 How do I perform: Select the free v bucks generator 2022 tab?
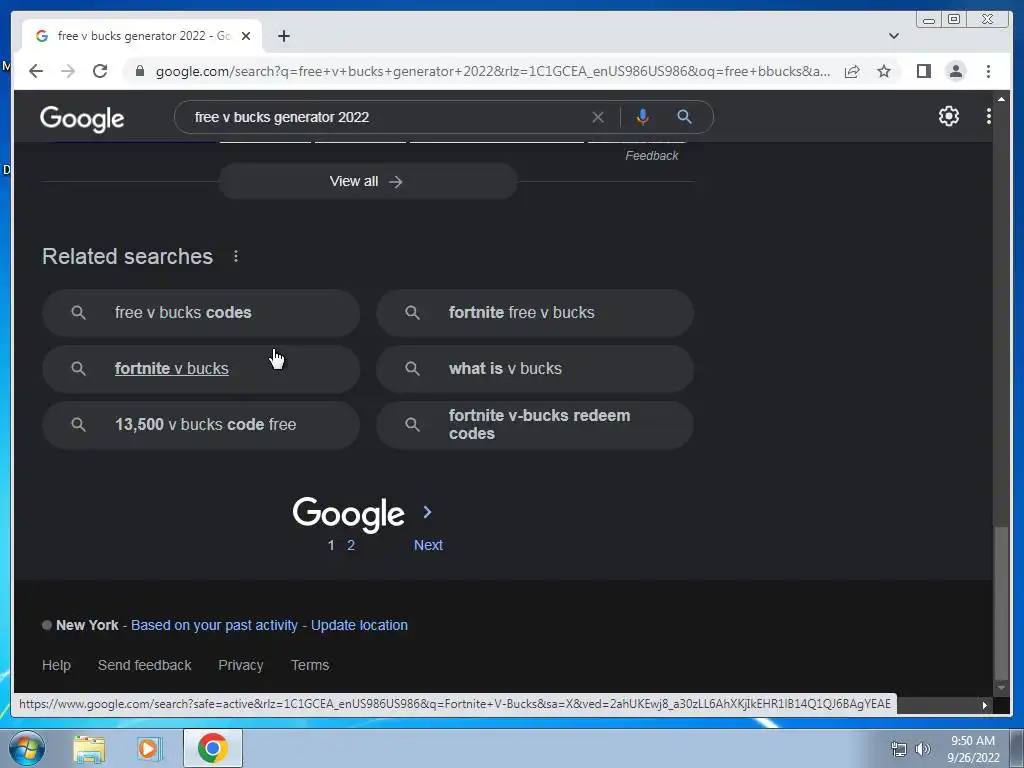coord(142,36)
